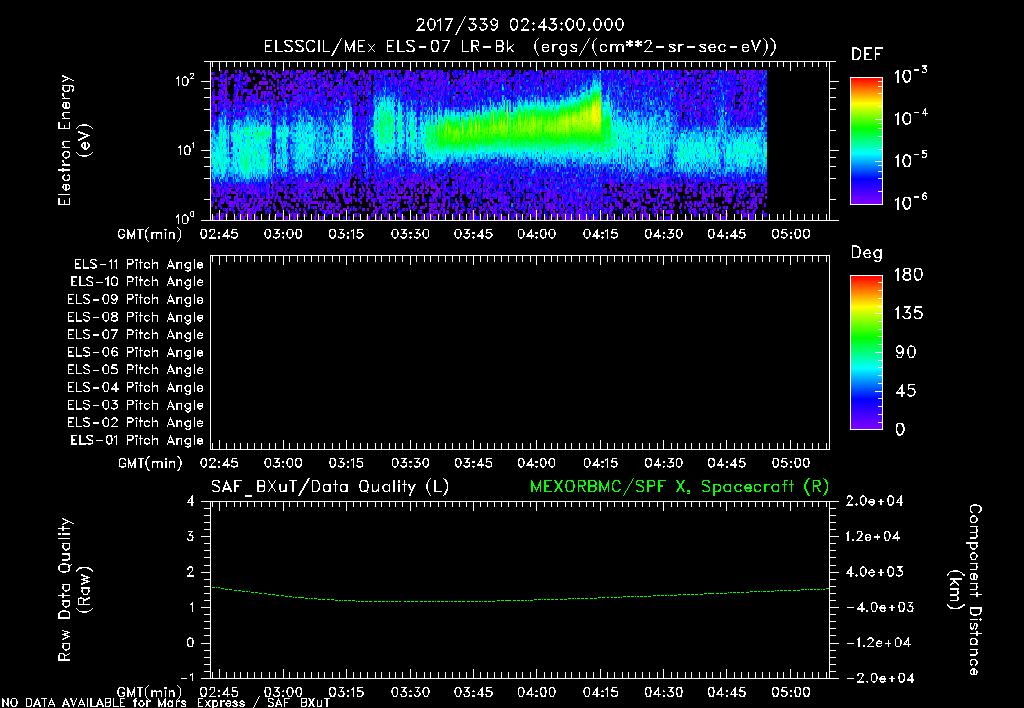This screenshot has width=1024, height=708.
Task: Click 'ELS-04 Pitch Angle' row label
Action: coord(135,387)
